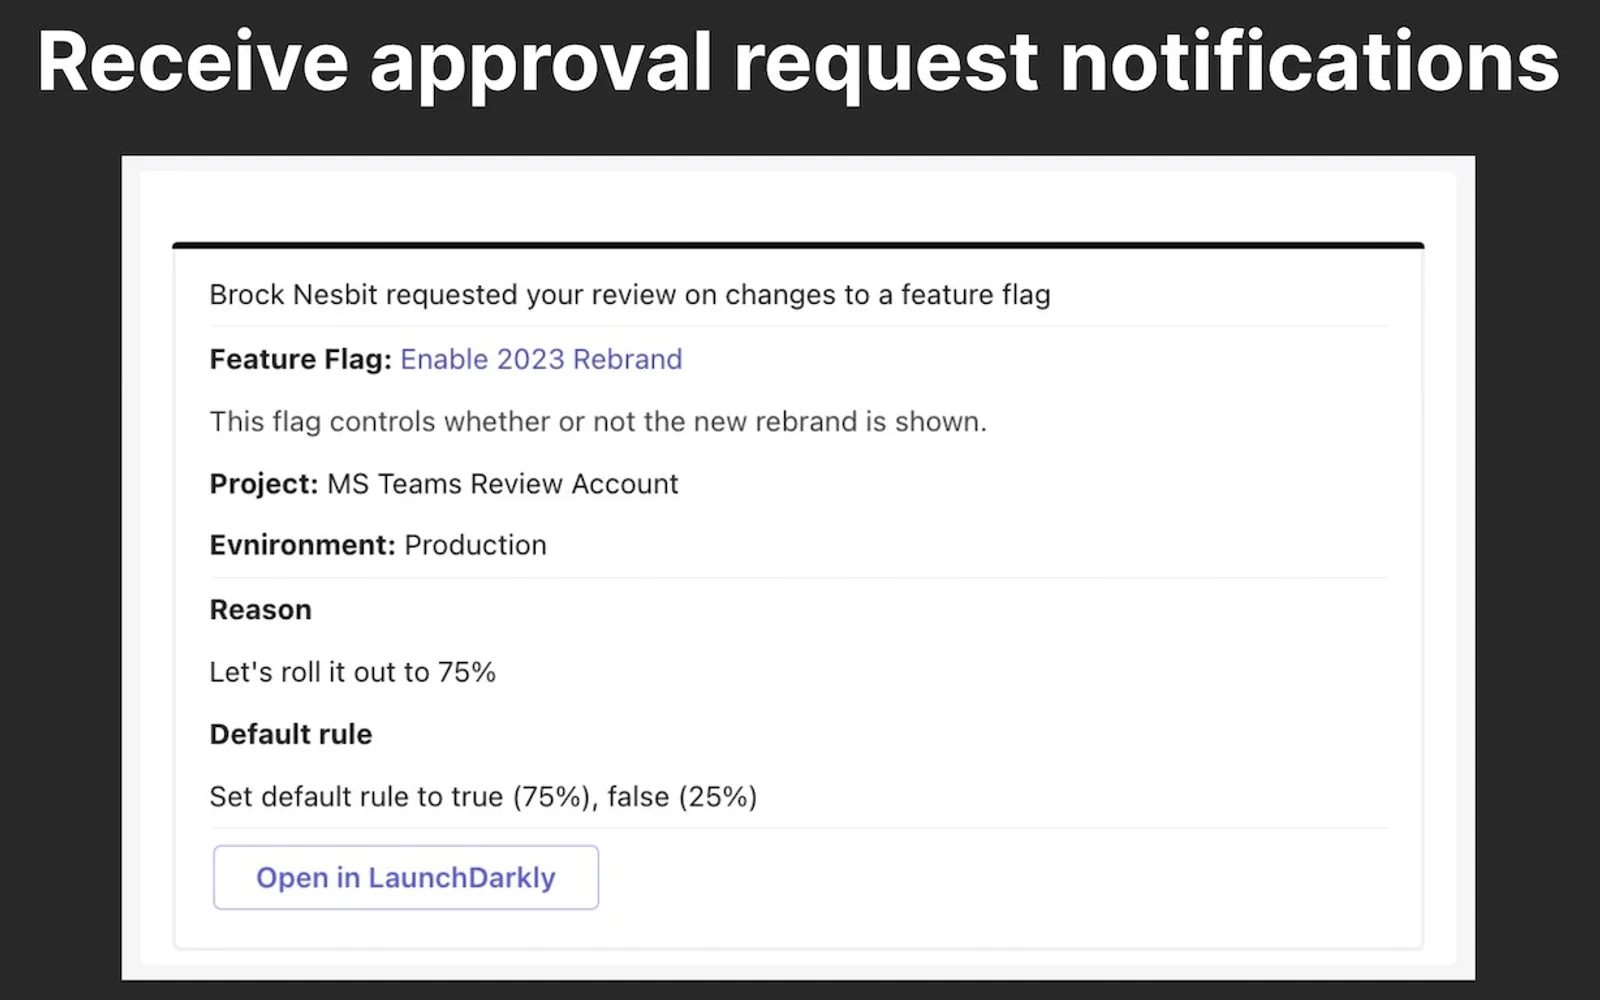Select the Default rule heading
The width and height of the screenshot is (1600, 1000).
point(291,734)
